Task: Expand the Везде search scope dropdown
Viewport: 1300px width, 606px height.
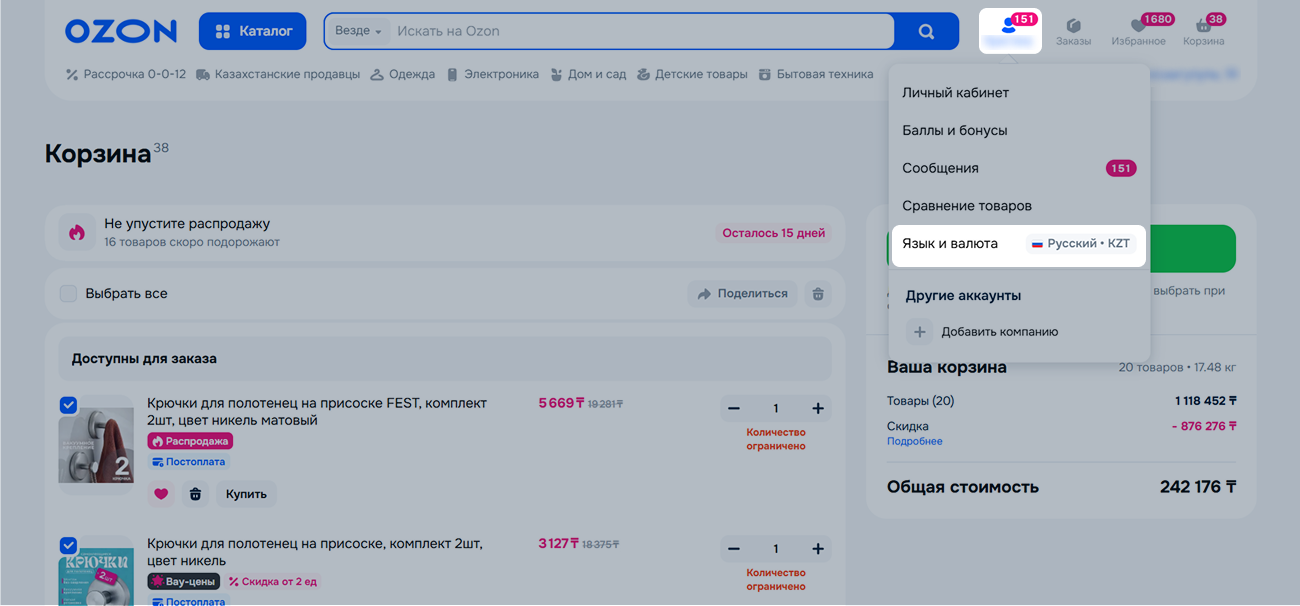Action: point(358,31)
